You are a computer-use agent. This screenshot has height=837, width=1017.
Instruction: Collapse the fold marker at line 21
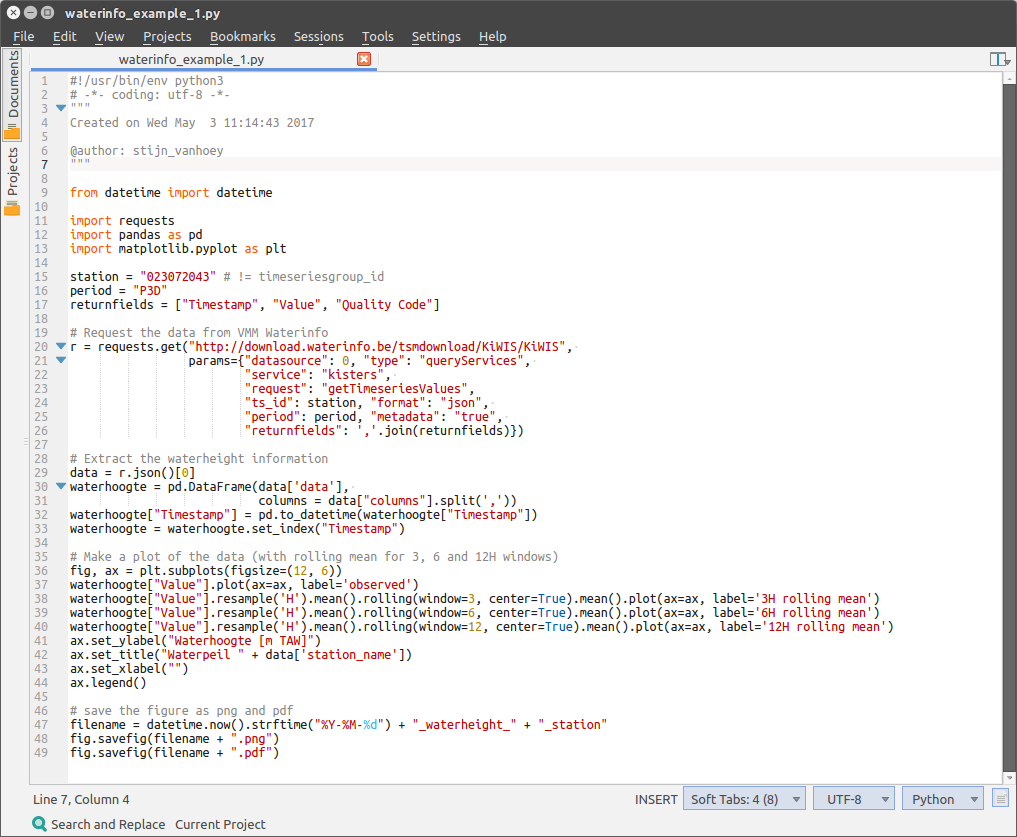coord(61,360)
